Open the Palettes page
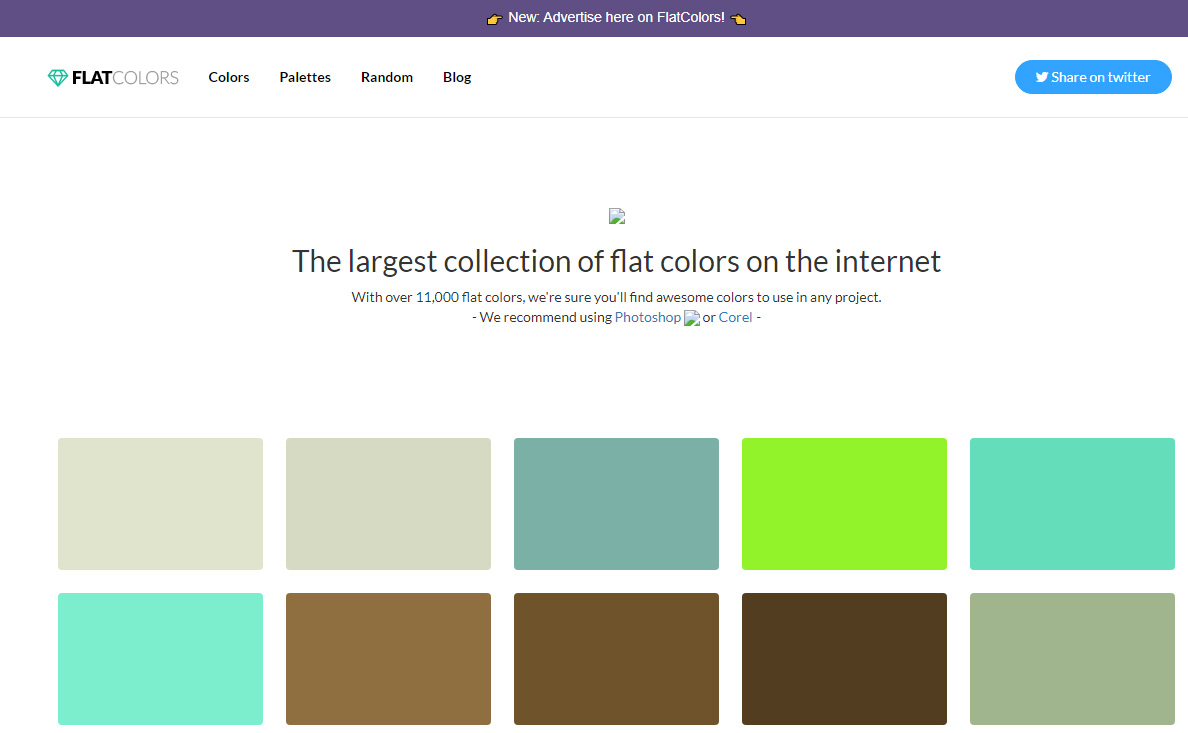Viewport: 1188px width, 733px height. pyautogui.click(x=305, y=77)
